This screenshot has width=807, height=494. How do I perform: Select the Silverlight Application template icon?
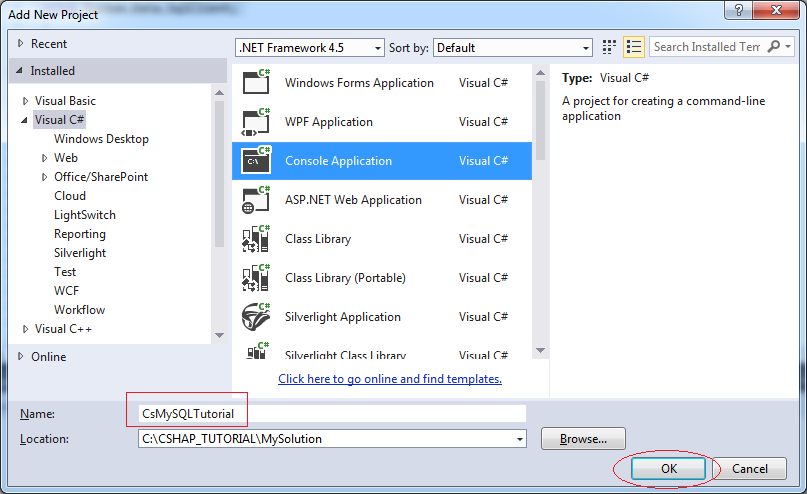click(x=256, y=317)
